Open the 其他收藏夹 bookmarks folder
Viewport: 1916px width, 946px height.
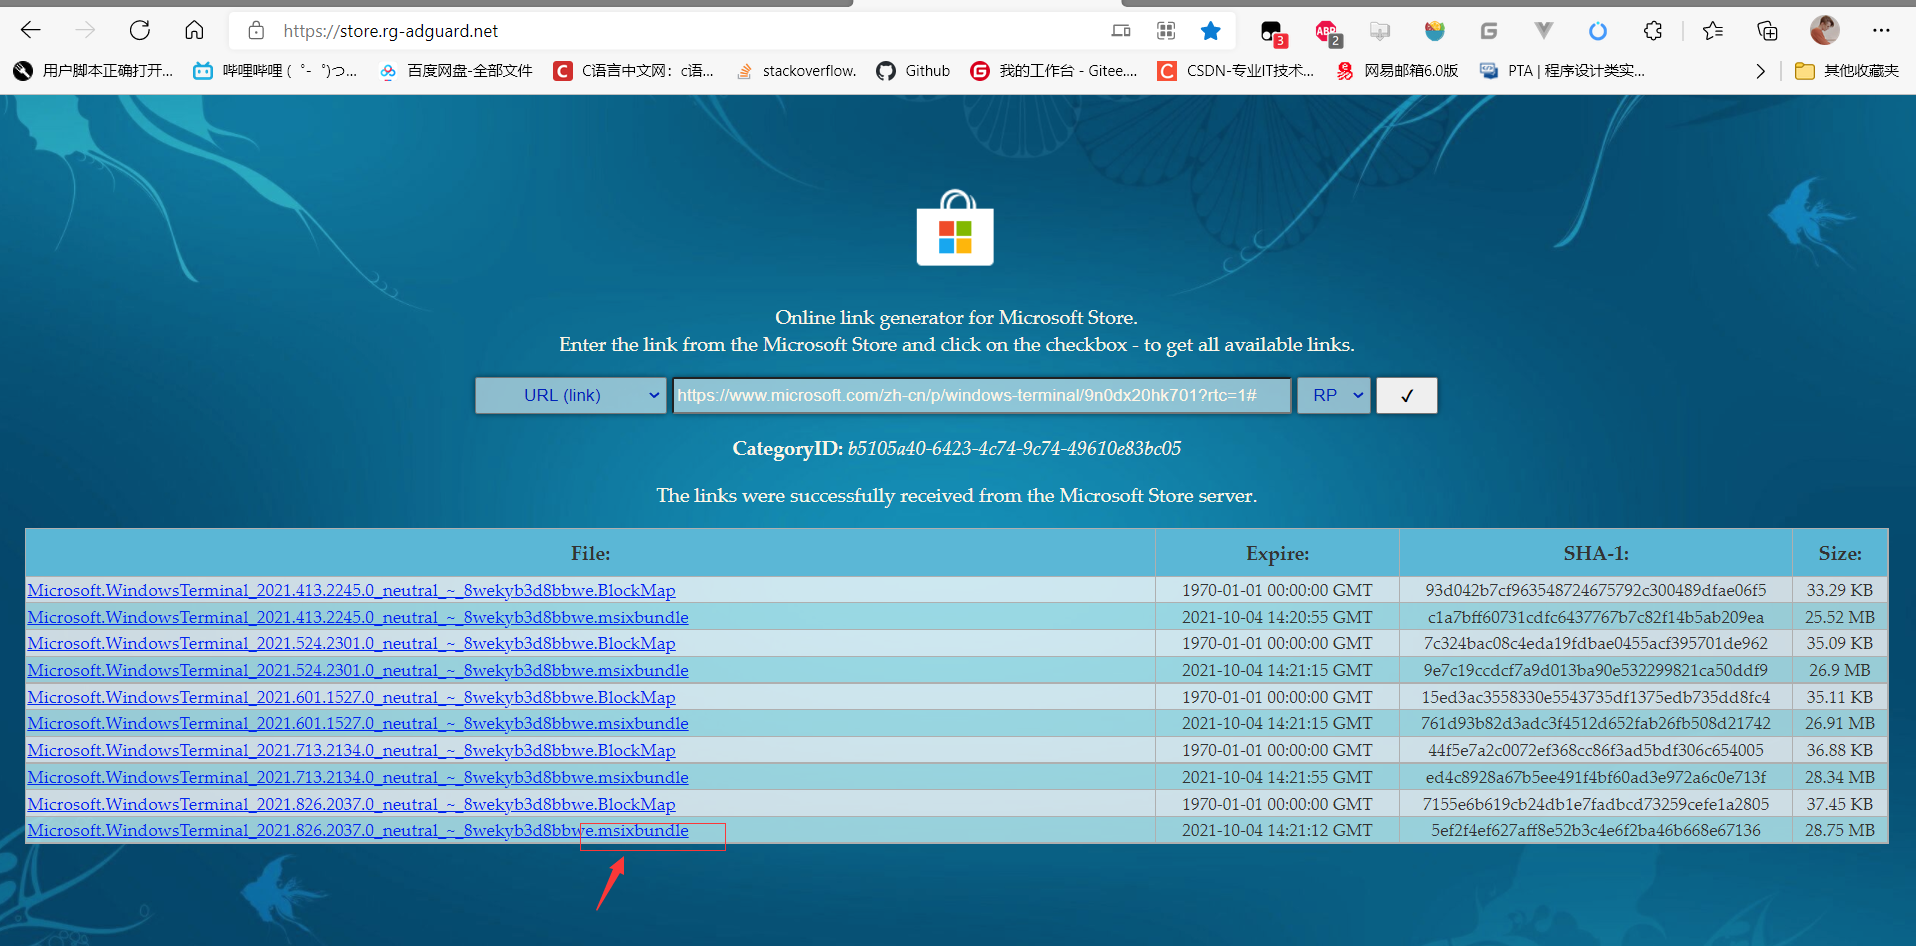tap(1847, 71)
